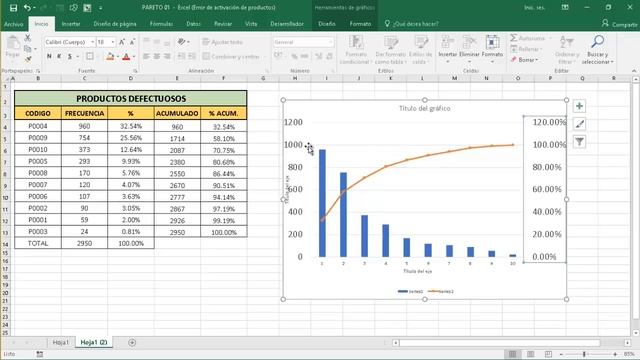Click the Formato cells button in Celdas
The image size is (640, 360).
point(492,49)
